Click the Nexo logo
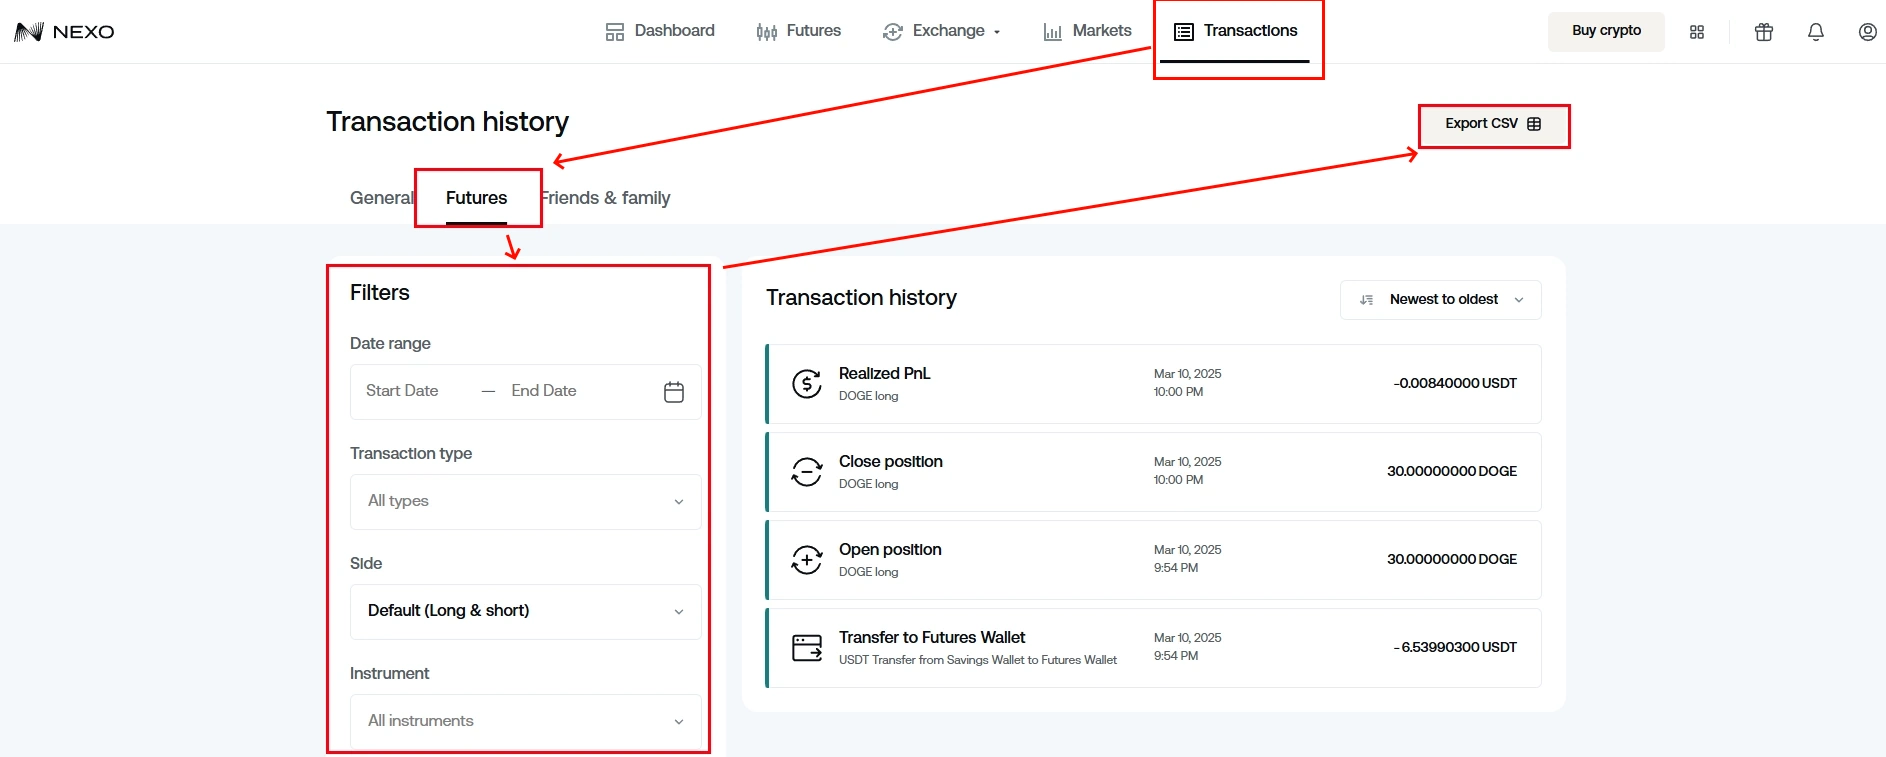This screenshot has width=1886, height=757. coord(64,32)
